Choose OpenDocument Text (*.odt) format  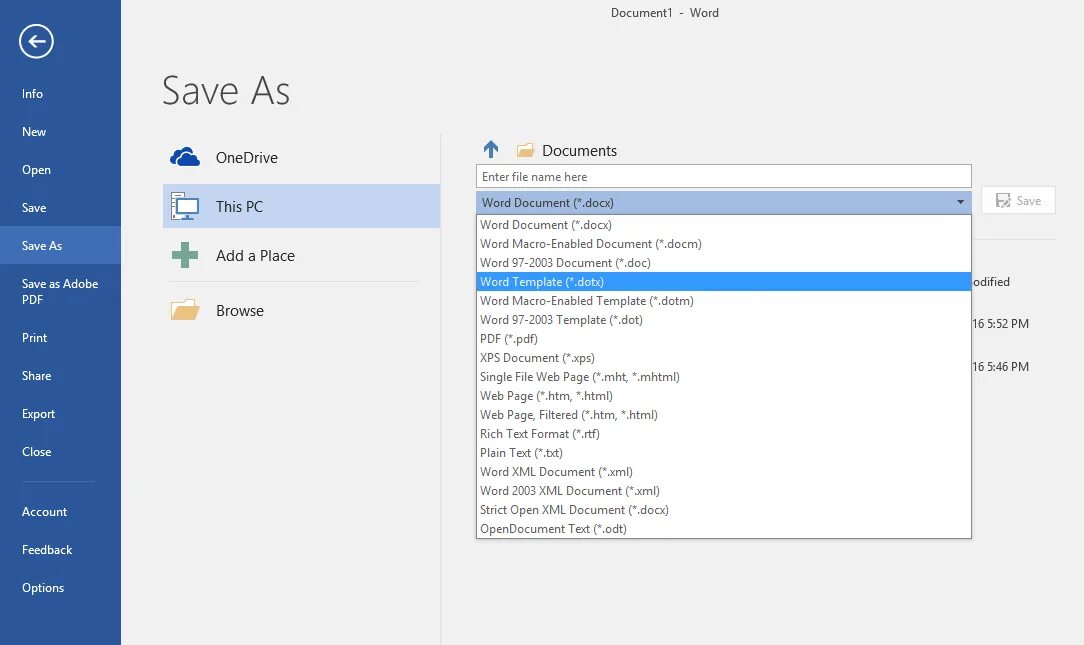point(553,529)
